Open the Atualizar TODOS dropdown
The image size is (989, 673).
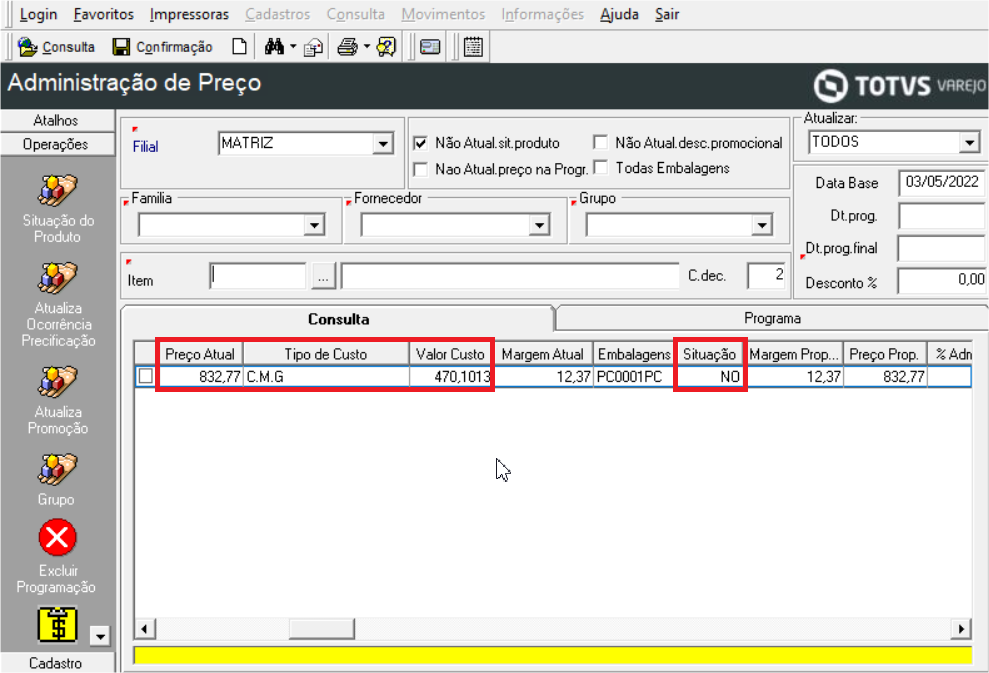coord(969,143)
